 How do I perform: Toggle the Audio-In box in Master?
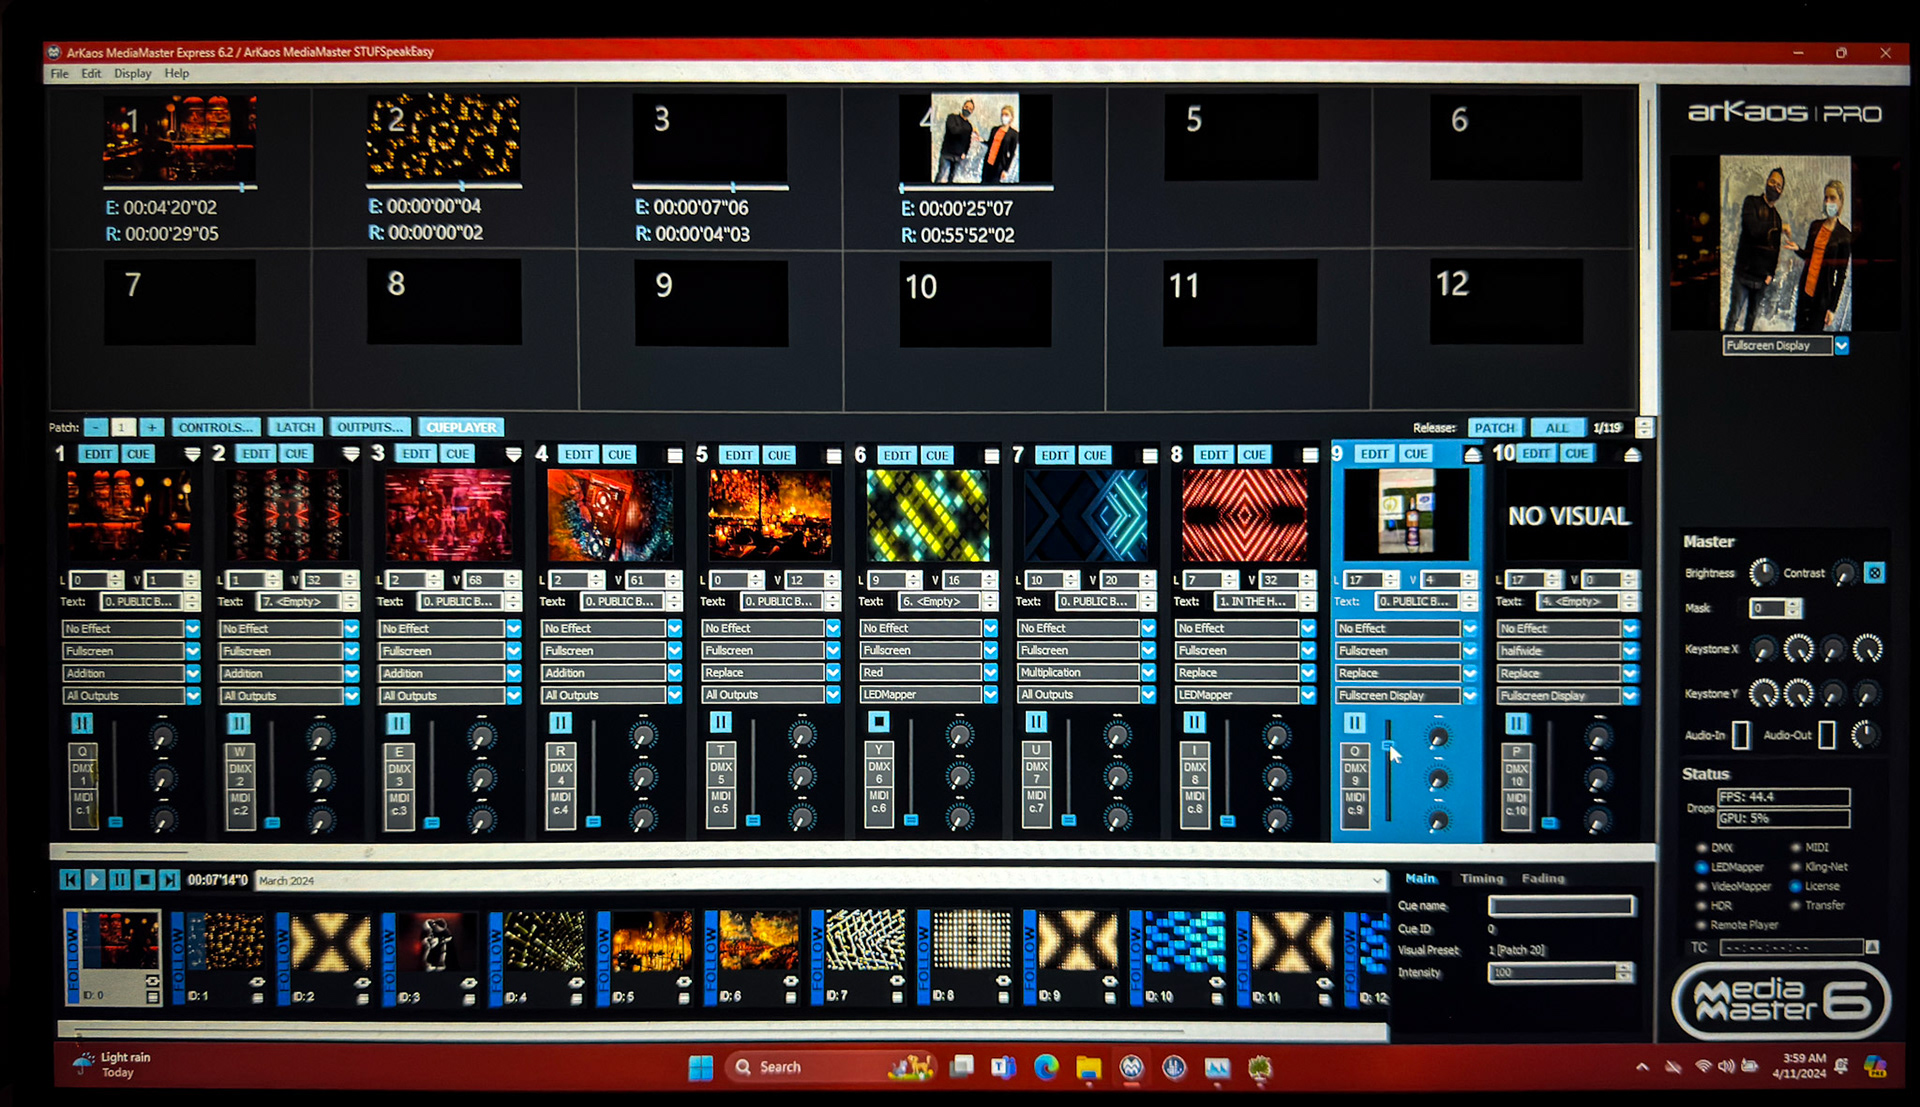(1740, 735)
